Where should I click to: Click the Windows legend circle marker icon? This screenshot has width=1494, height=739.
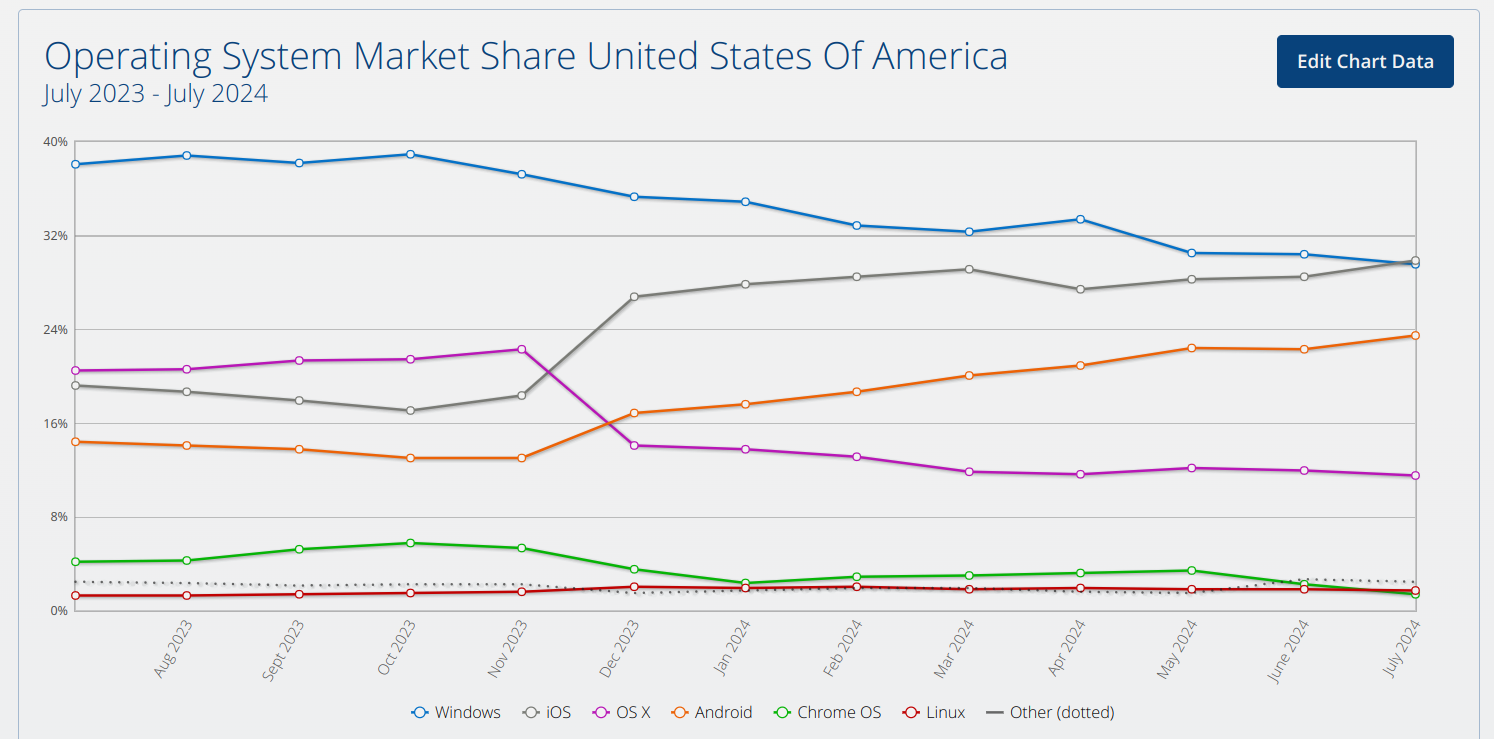coord(420,713)
